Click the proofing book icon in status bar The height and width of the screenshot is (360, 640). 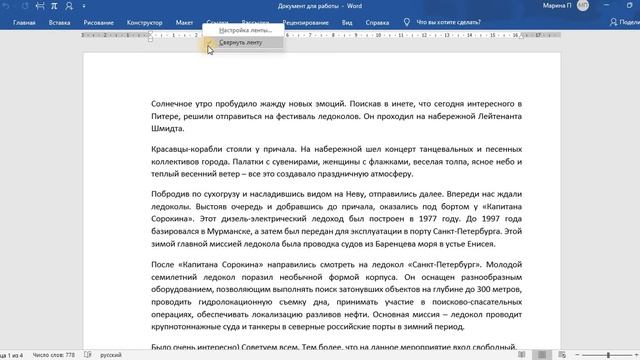(x=88, y=355)
